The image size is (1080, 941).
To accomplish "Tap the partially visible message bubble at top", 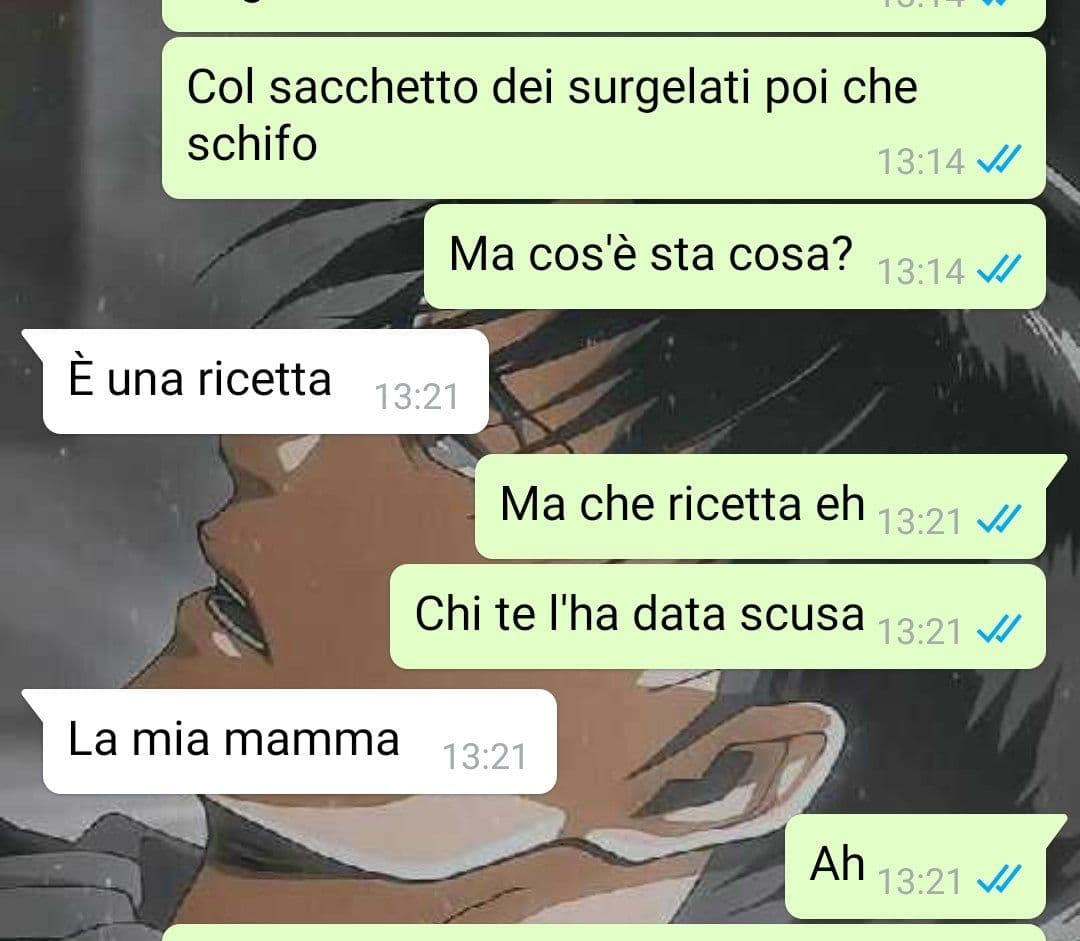I will 603,15.
